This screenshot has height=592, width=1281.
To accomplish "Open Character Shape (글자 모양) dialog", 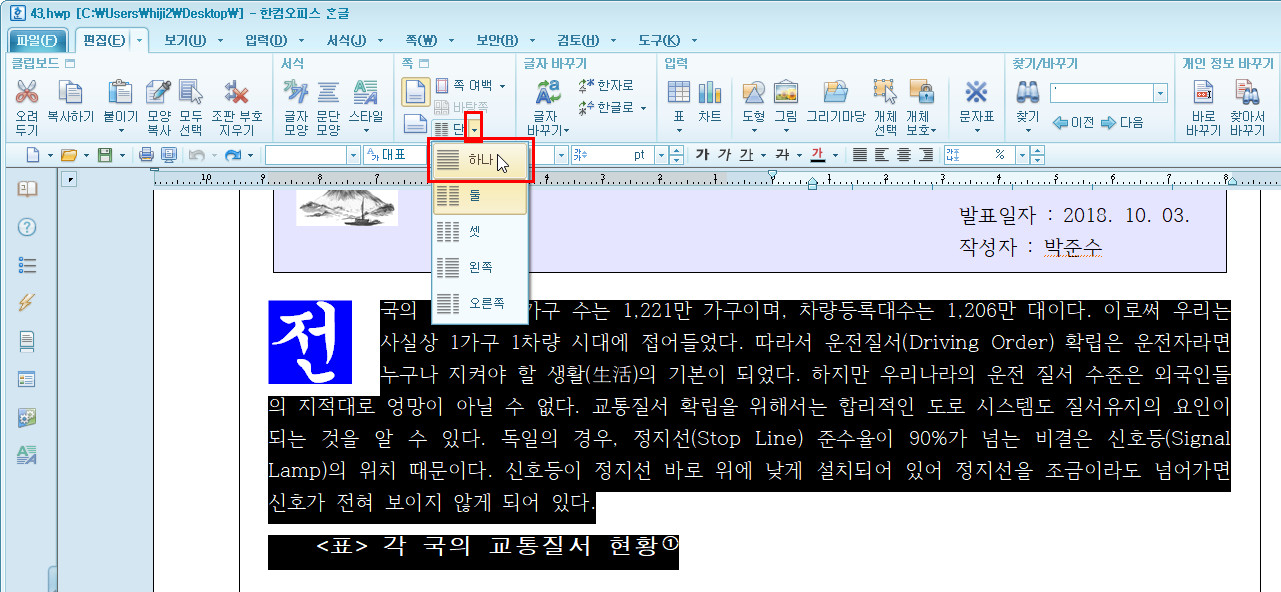I will click(x=295, y=92).
